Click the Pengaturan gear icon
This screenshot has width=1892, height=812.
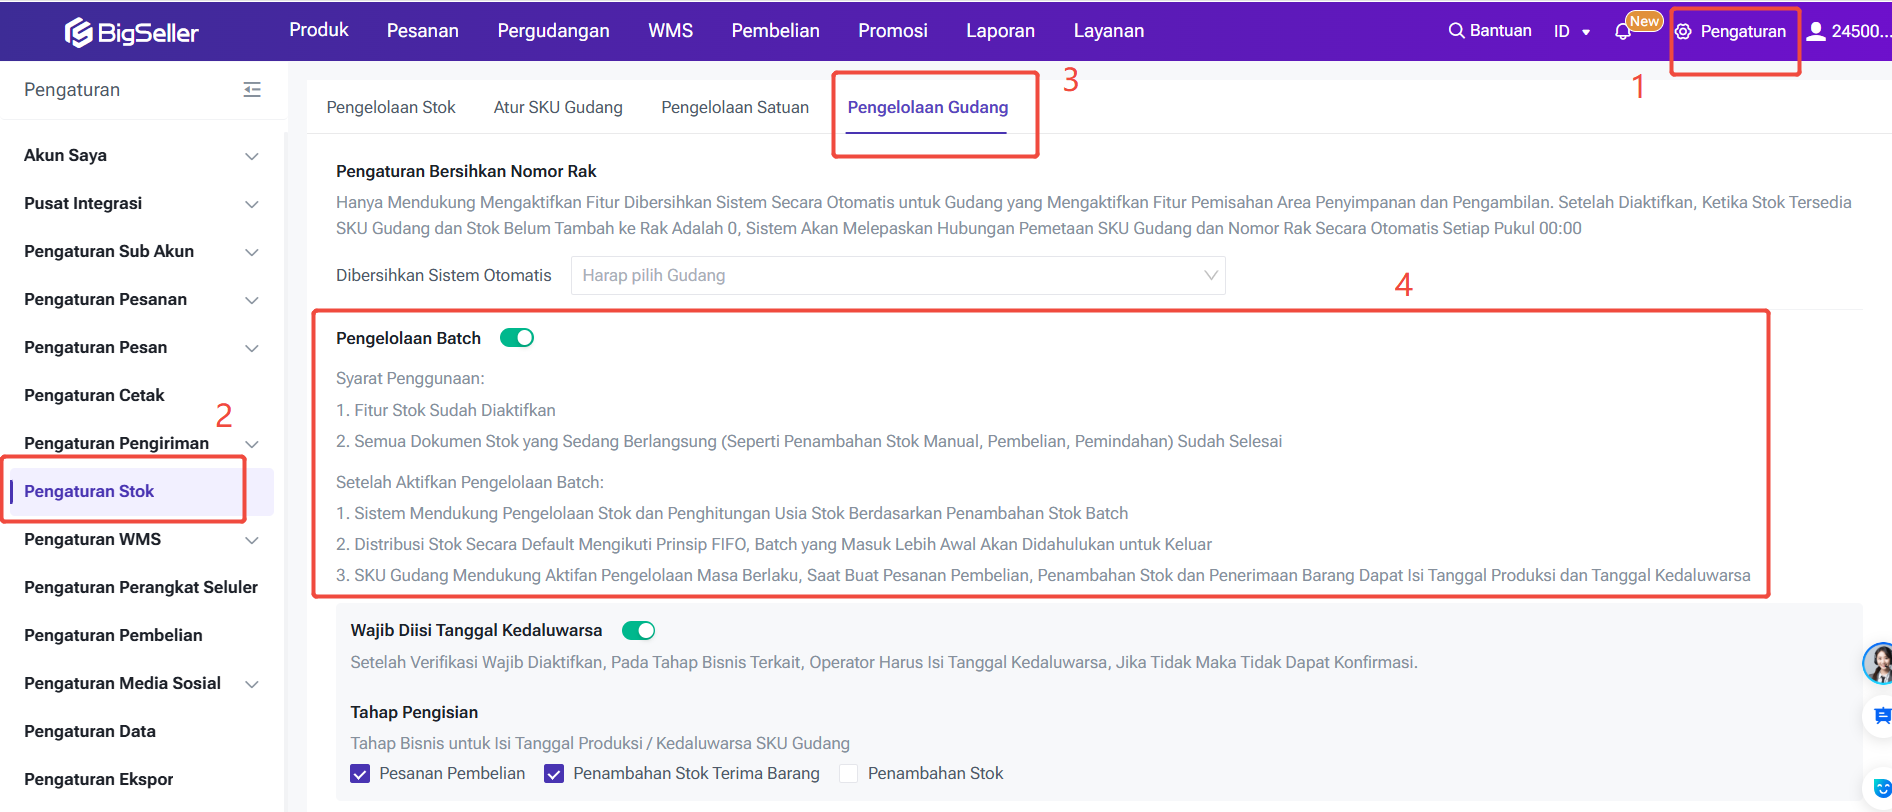tap(1684, 32)
